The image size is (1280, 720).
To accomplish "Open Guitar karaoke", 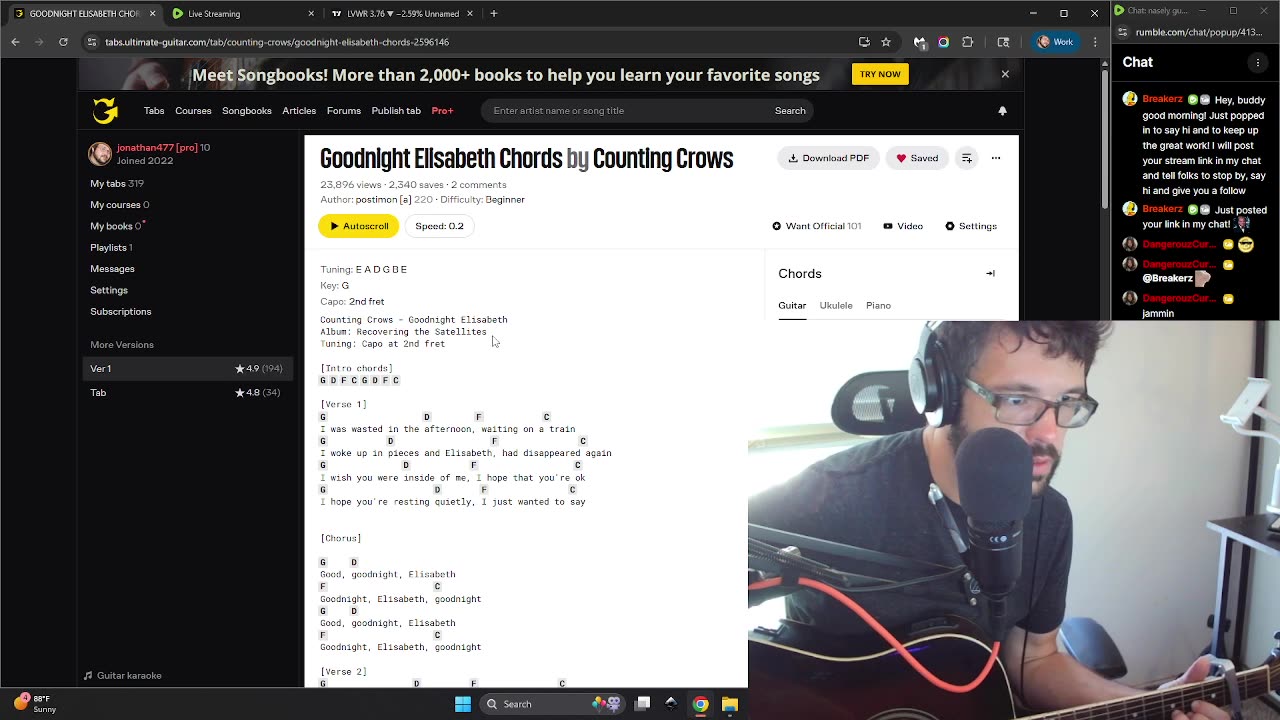I will pyautogui.click(x=122, y=676).
